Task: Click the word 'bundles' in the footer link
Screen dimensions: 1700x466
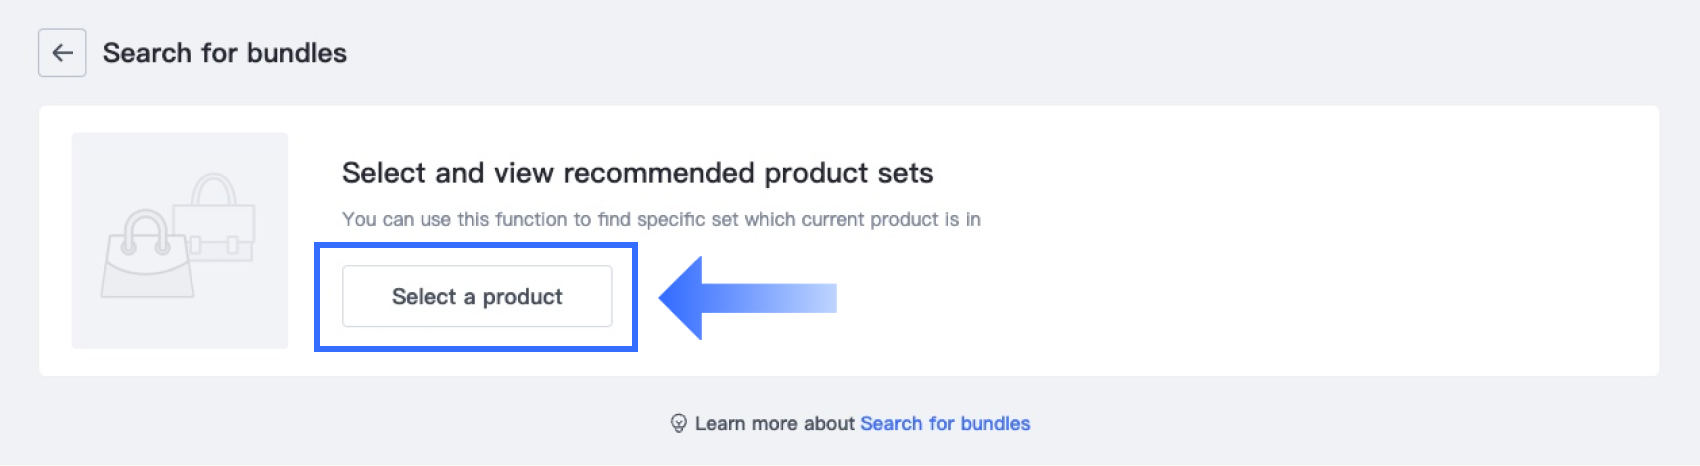Action: pos(994,424)
